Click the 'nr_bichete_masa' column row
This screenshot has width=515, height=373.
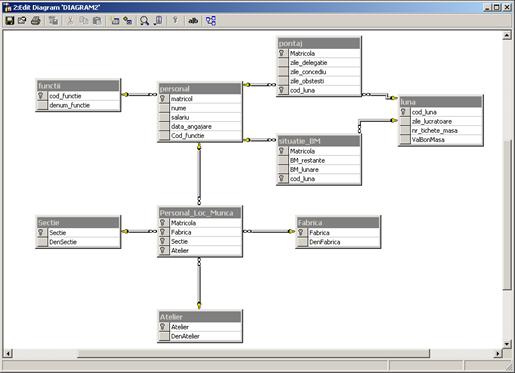click(441, 130)
